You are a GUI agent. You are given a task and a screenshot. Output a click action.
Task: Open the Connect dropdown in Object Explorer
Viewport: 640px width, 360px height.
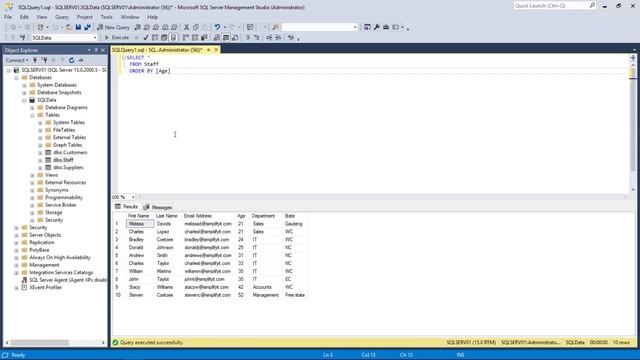(17, 60)
